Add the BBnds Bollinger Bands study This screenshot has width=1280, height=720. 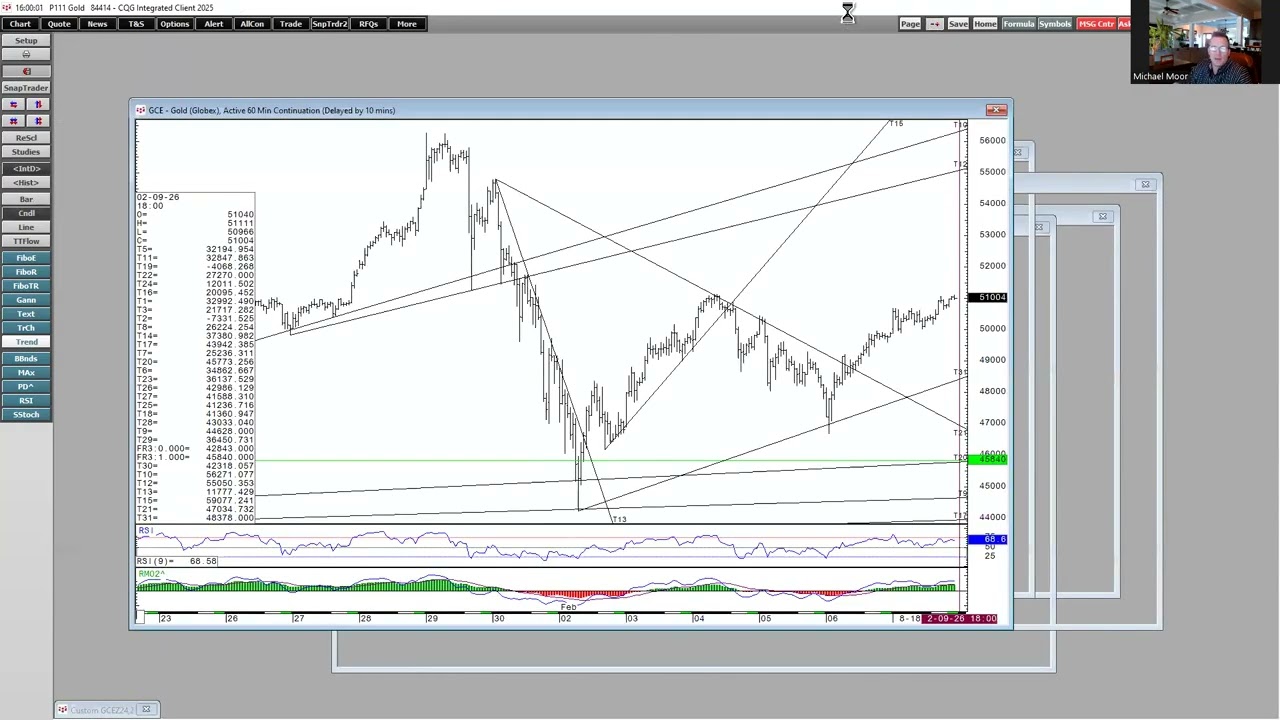click(26, 358)
